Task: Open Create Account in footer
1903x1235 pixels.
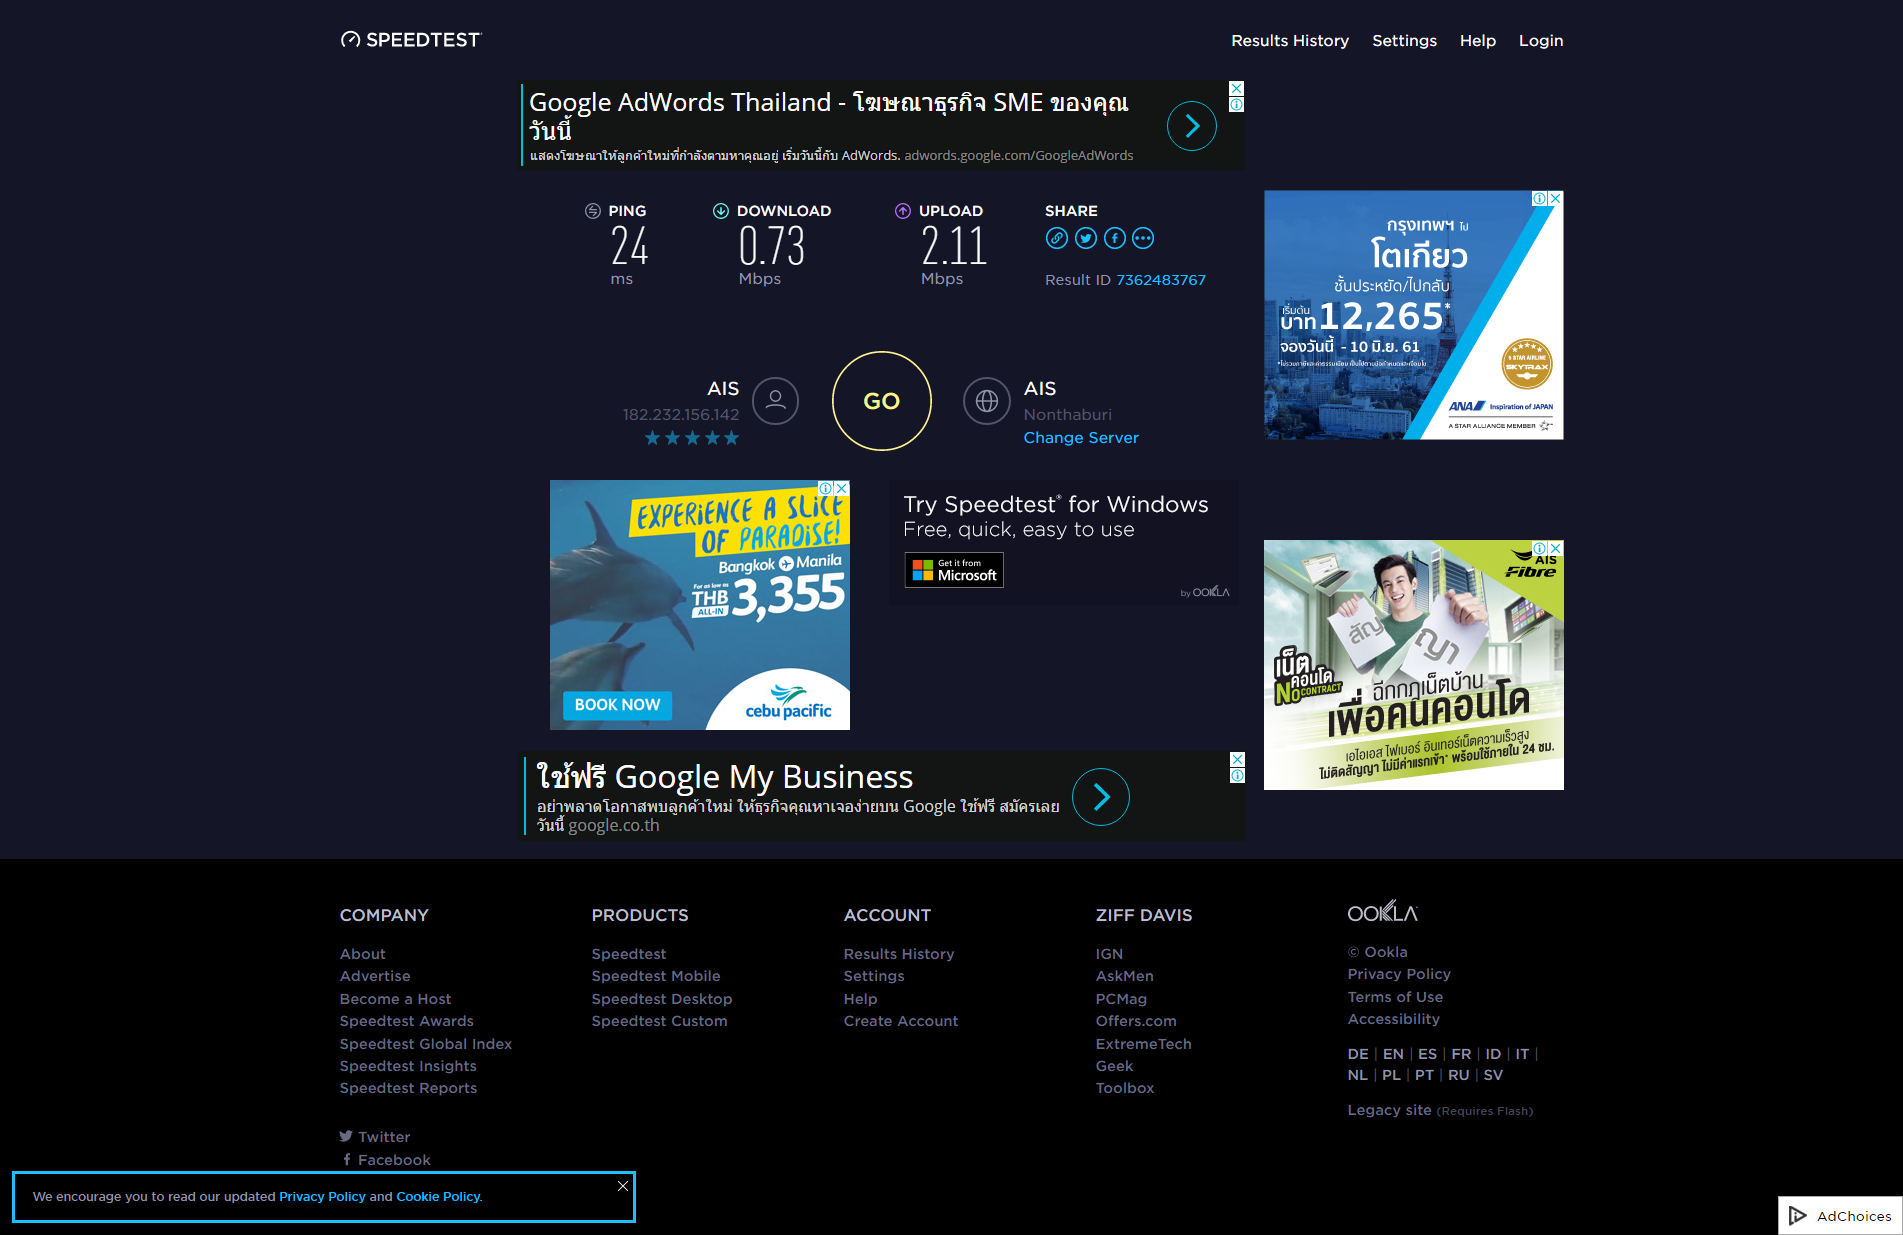Action: coord(900,1021)
